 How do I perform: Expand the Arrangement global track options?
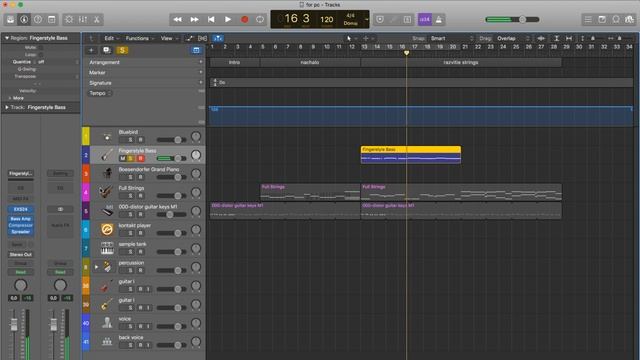[x=200, y=62]
